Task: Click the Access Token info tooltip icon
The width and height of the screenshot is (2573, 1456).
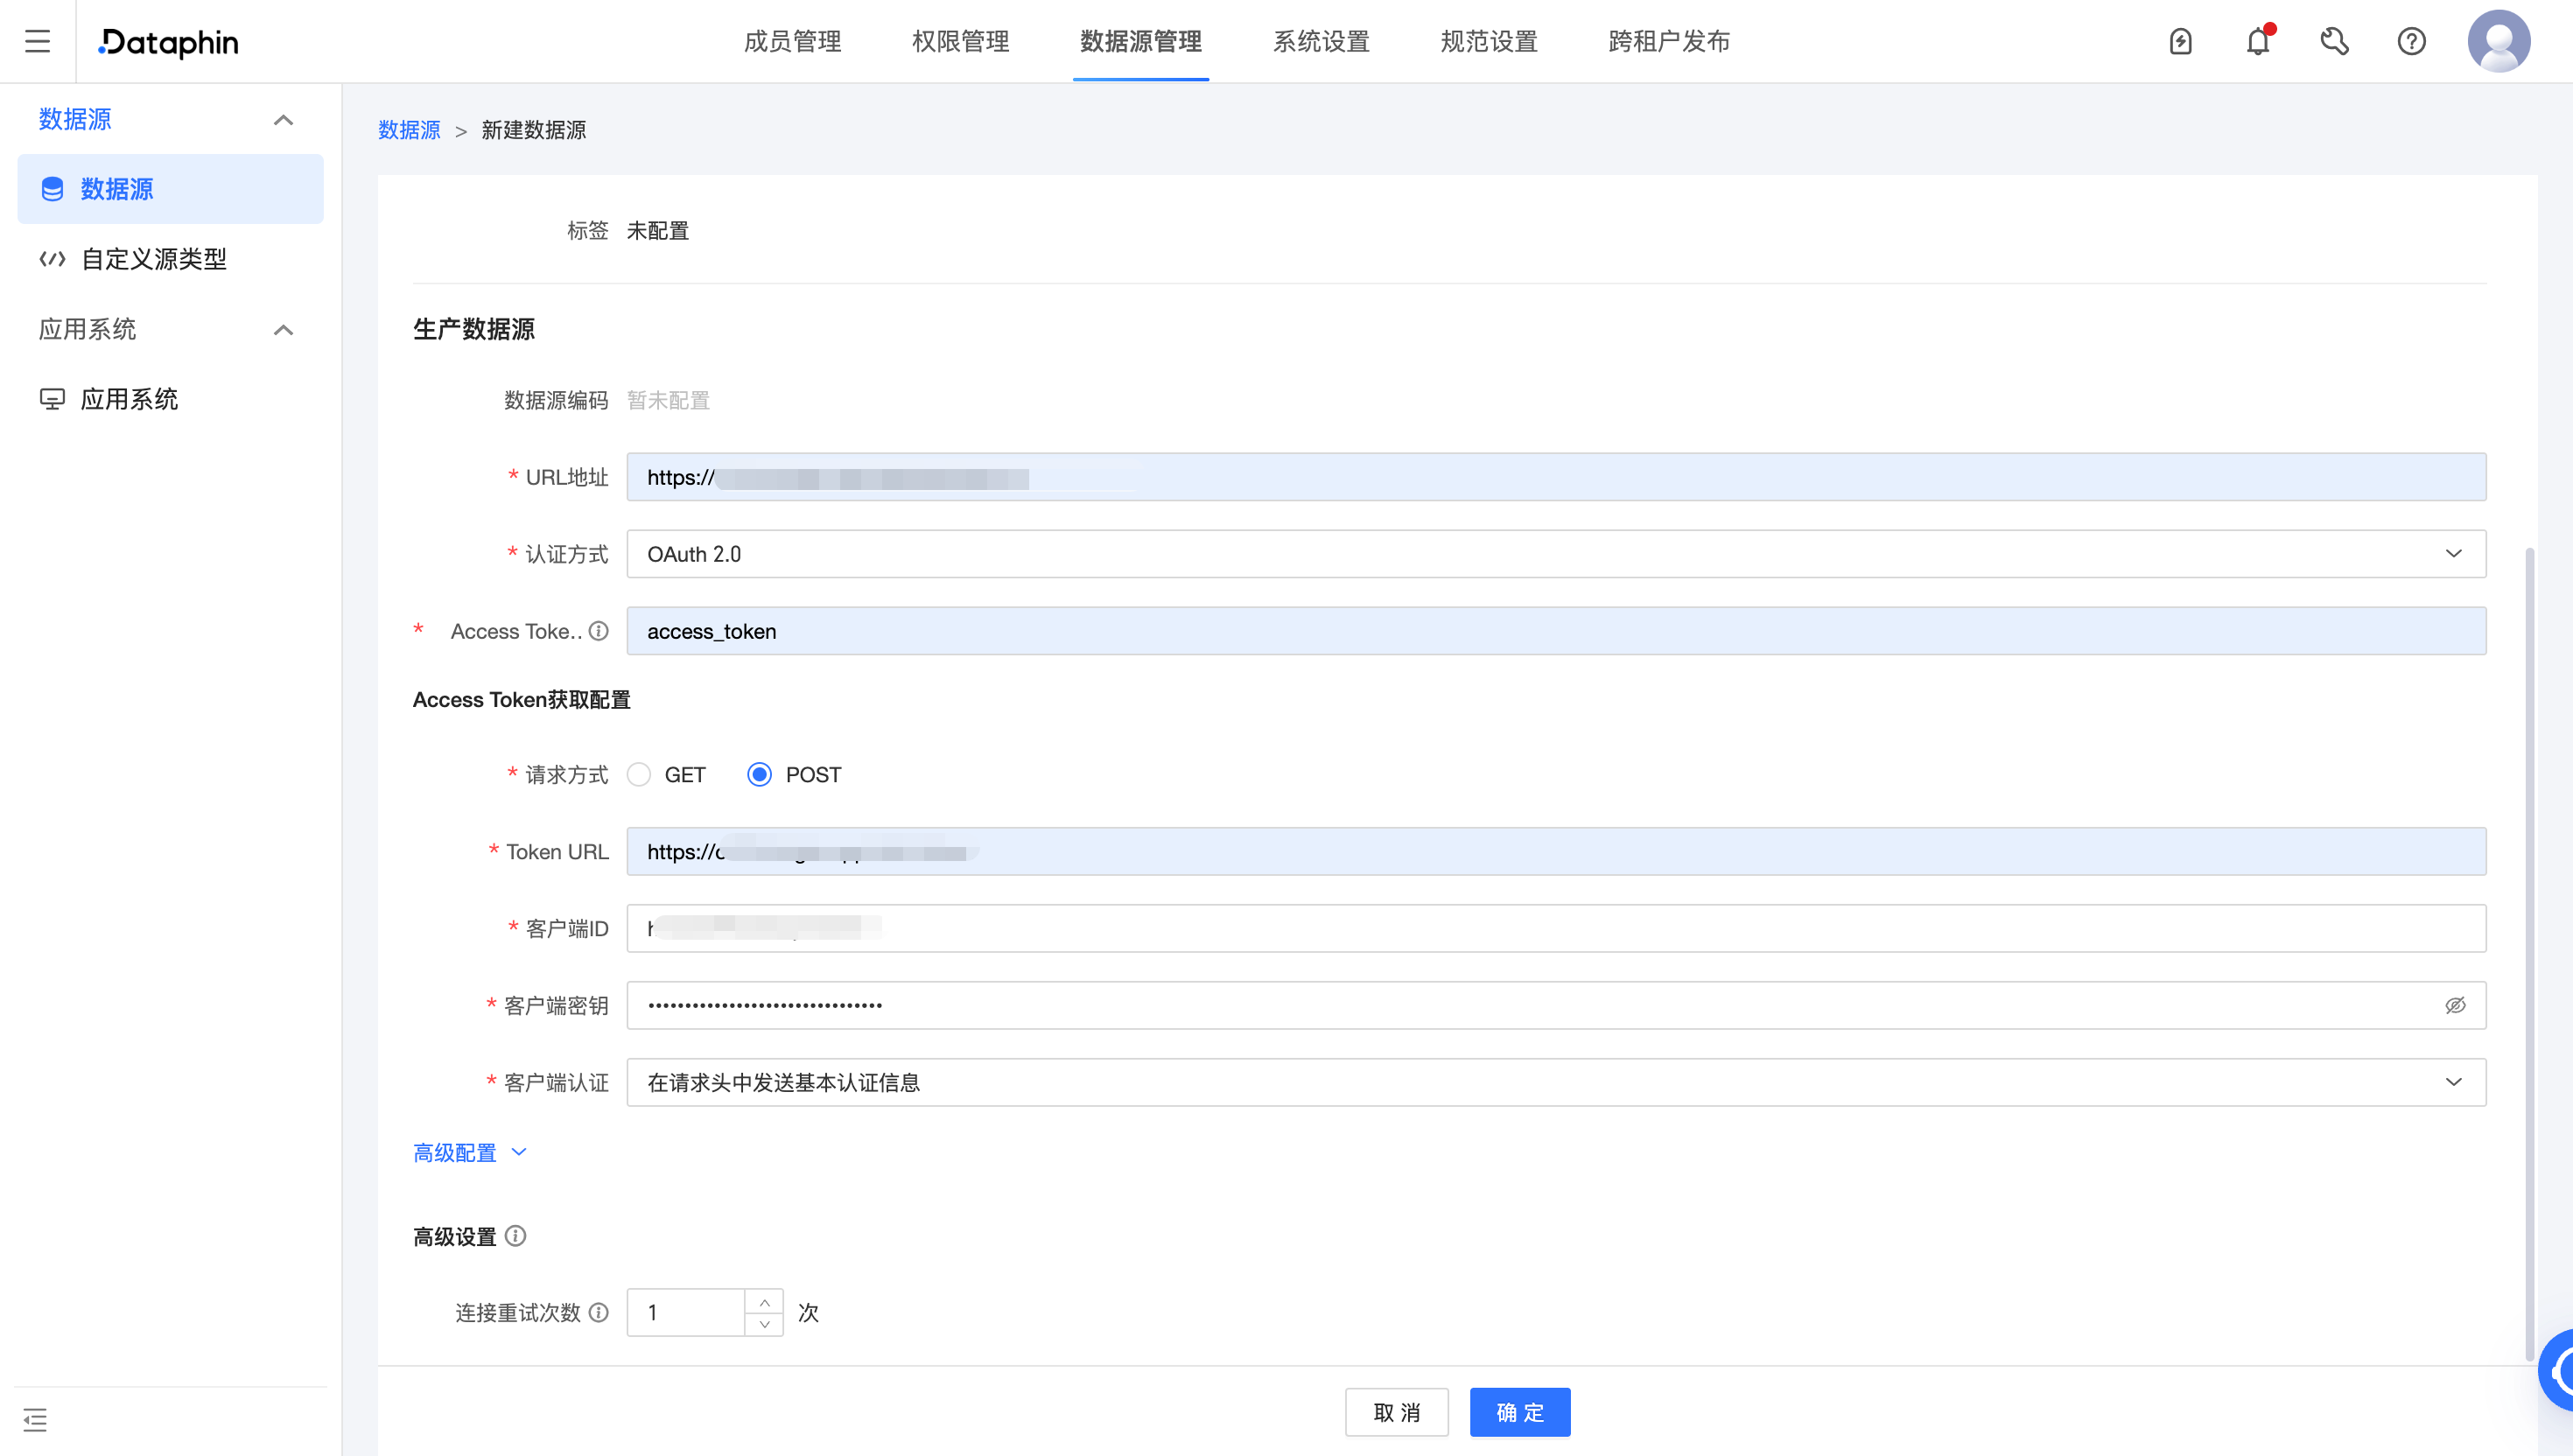Action: 599,630
